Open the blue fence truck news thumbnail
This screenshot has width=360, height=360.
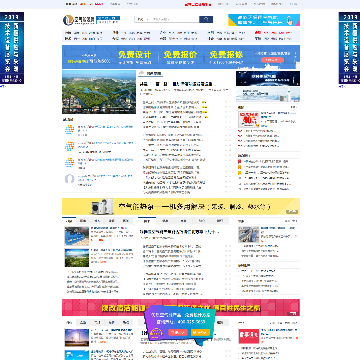click(77, 236)
